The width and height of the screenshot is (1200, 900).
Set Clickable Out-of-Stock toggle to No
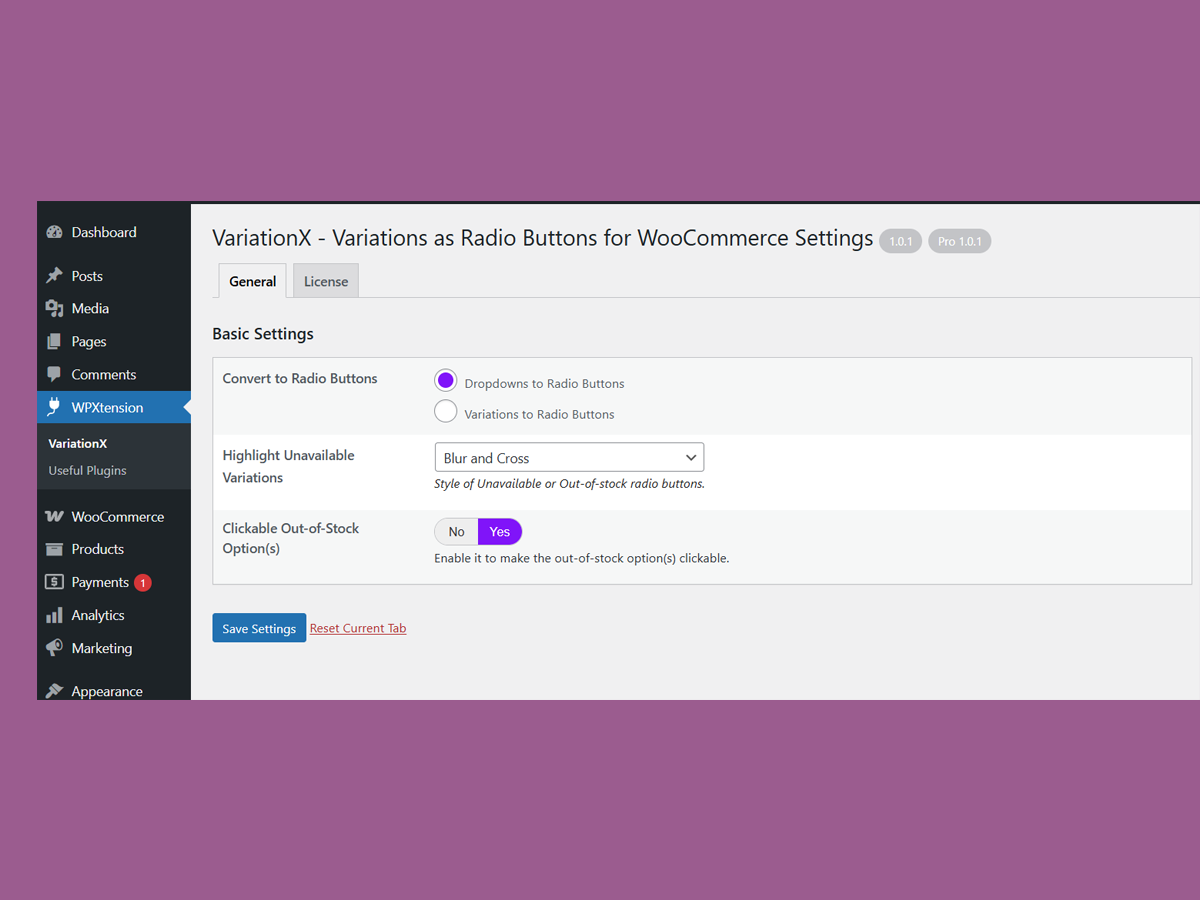click(456, 532)
